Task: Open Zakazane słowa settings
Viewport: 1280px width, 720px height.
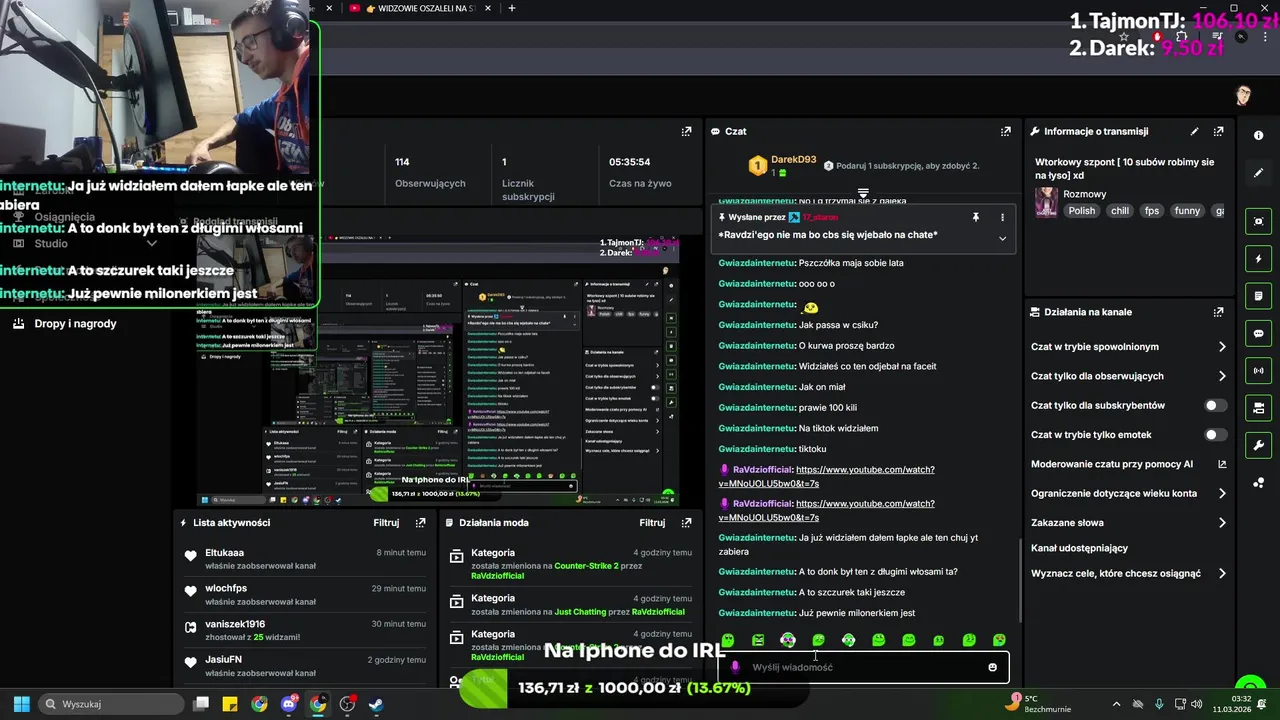Action: (1128, 522)
